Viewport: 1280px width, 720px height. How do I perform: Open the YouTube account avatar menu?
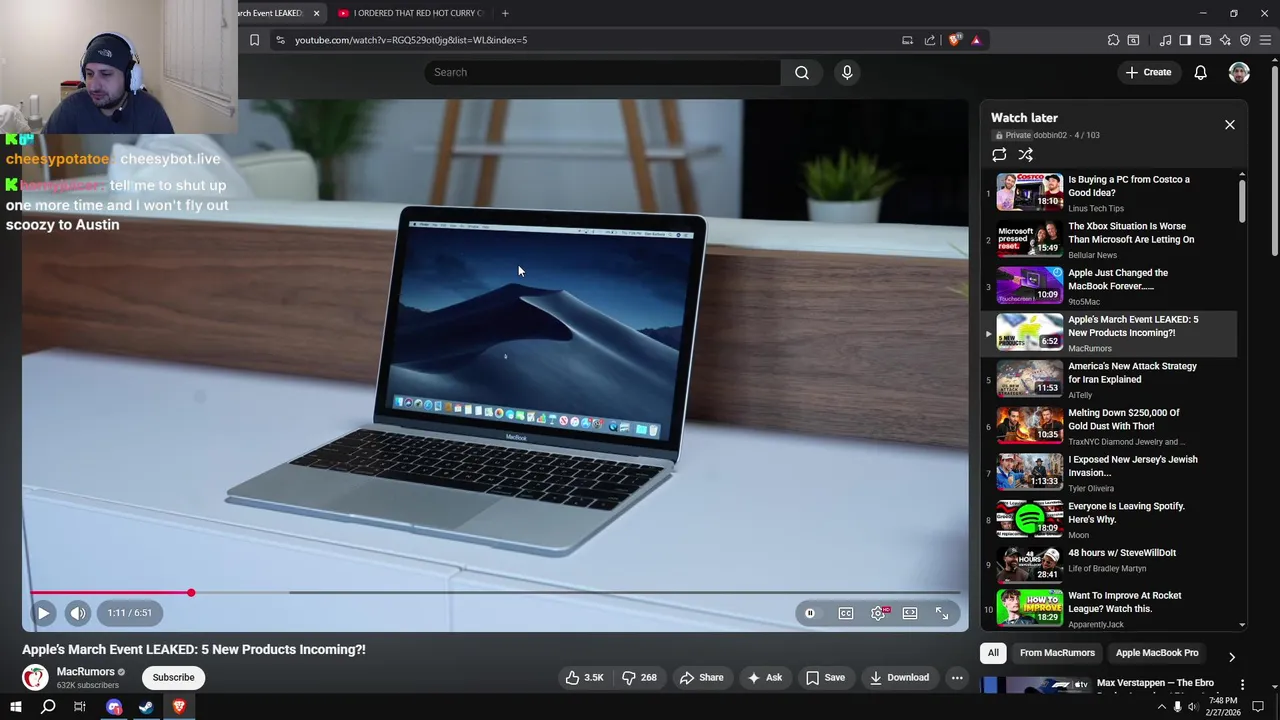(1239, 72)
